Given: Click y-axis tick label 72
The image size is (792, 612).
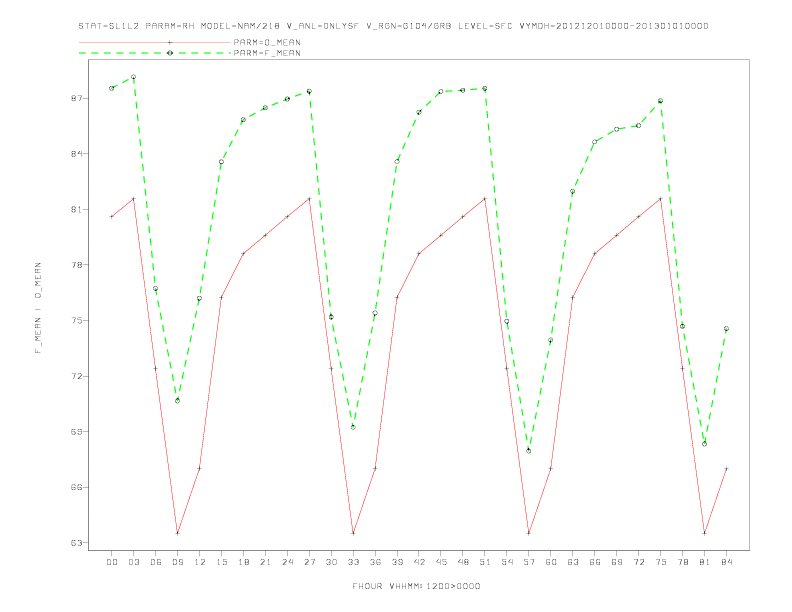Looking at the screenshot, I should point(77,377).
